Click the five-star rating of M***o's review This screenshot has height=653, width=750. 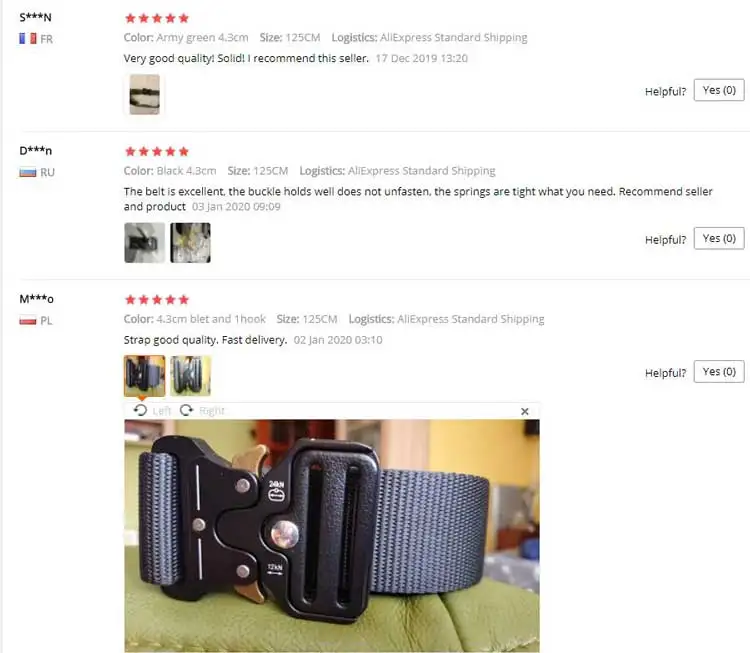click(157, 300)
